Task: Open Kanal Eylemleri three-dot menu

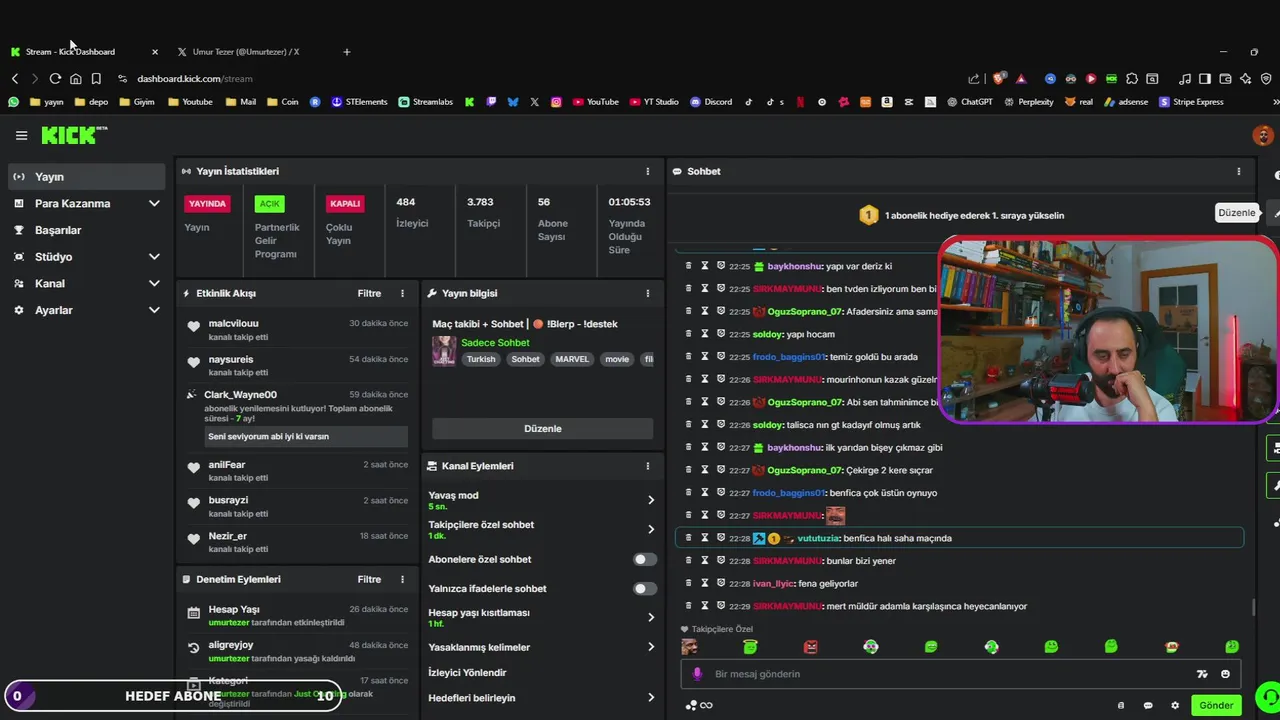Action: (647, 466)
